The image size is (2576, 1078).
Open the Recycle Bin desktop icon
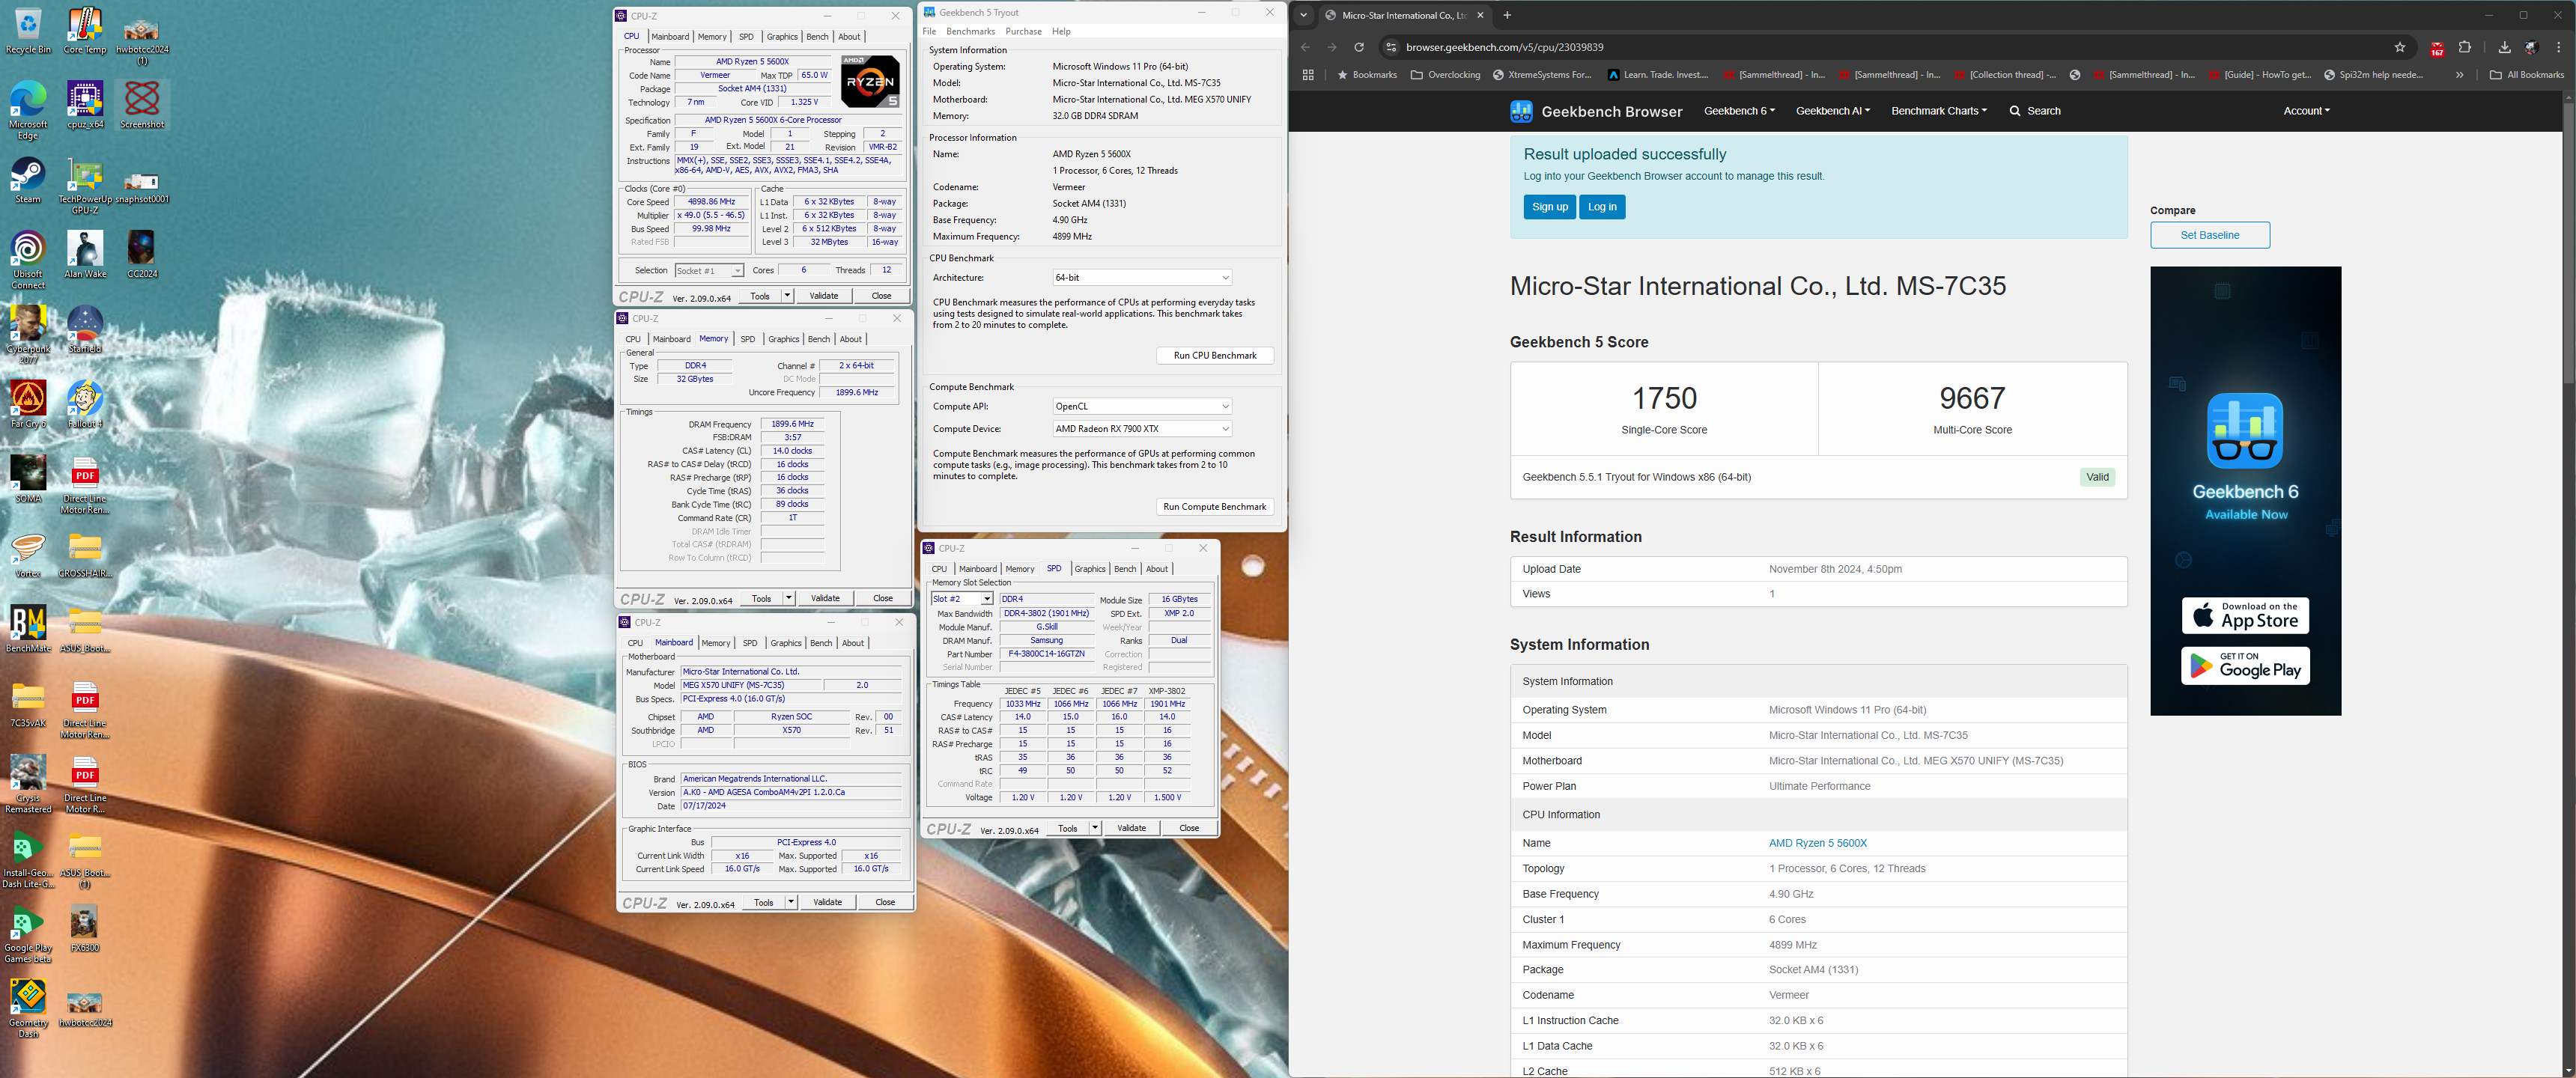tap(28, 30)
